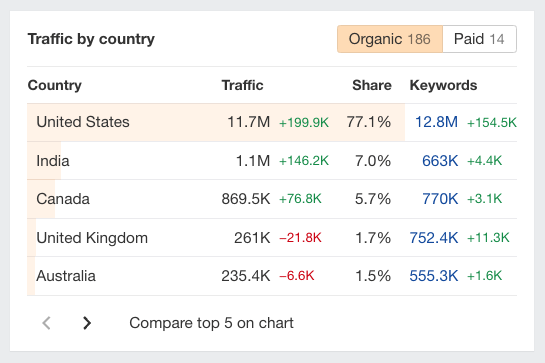Go to next page of countries

87,323
